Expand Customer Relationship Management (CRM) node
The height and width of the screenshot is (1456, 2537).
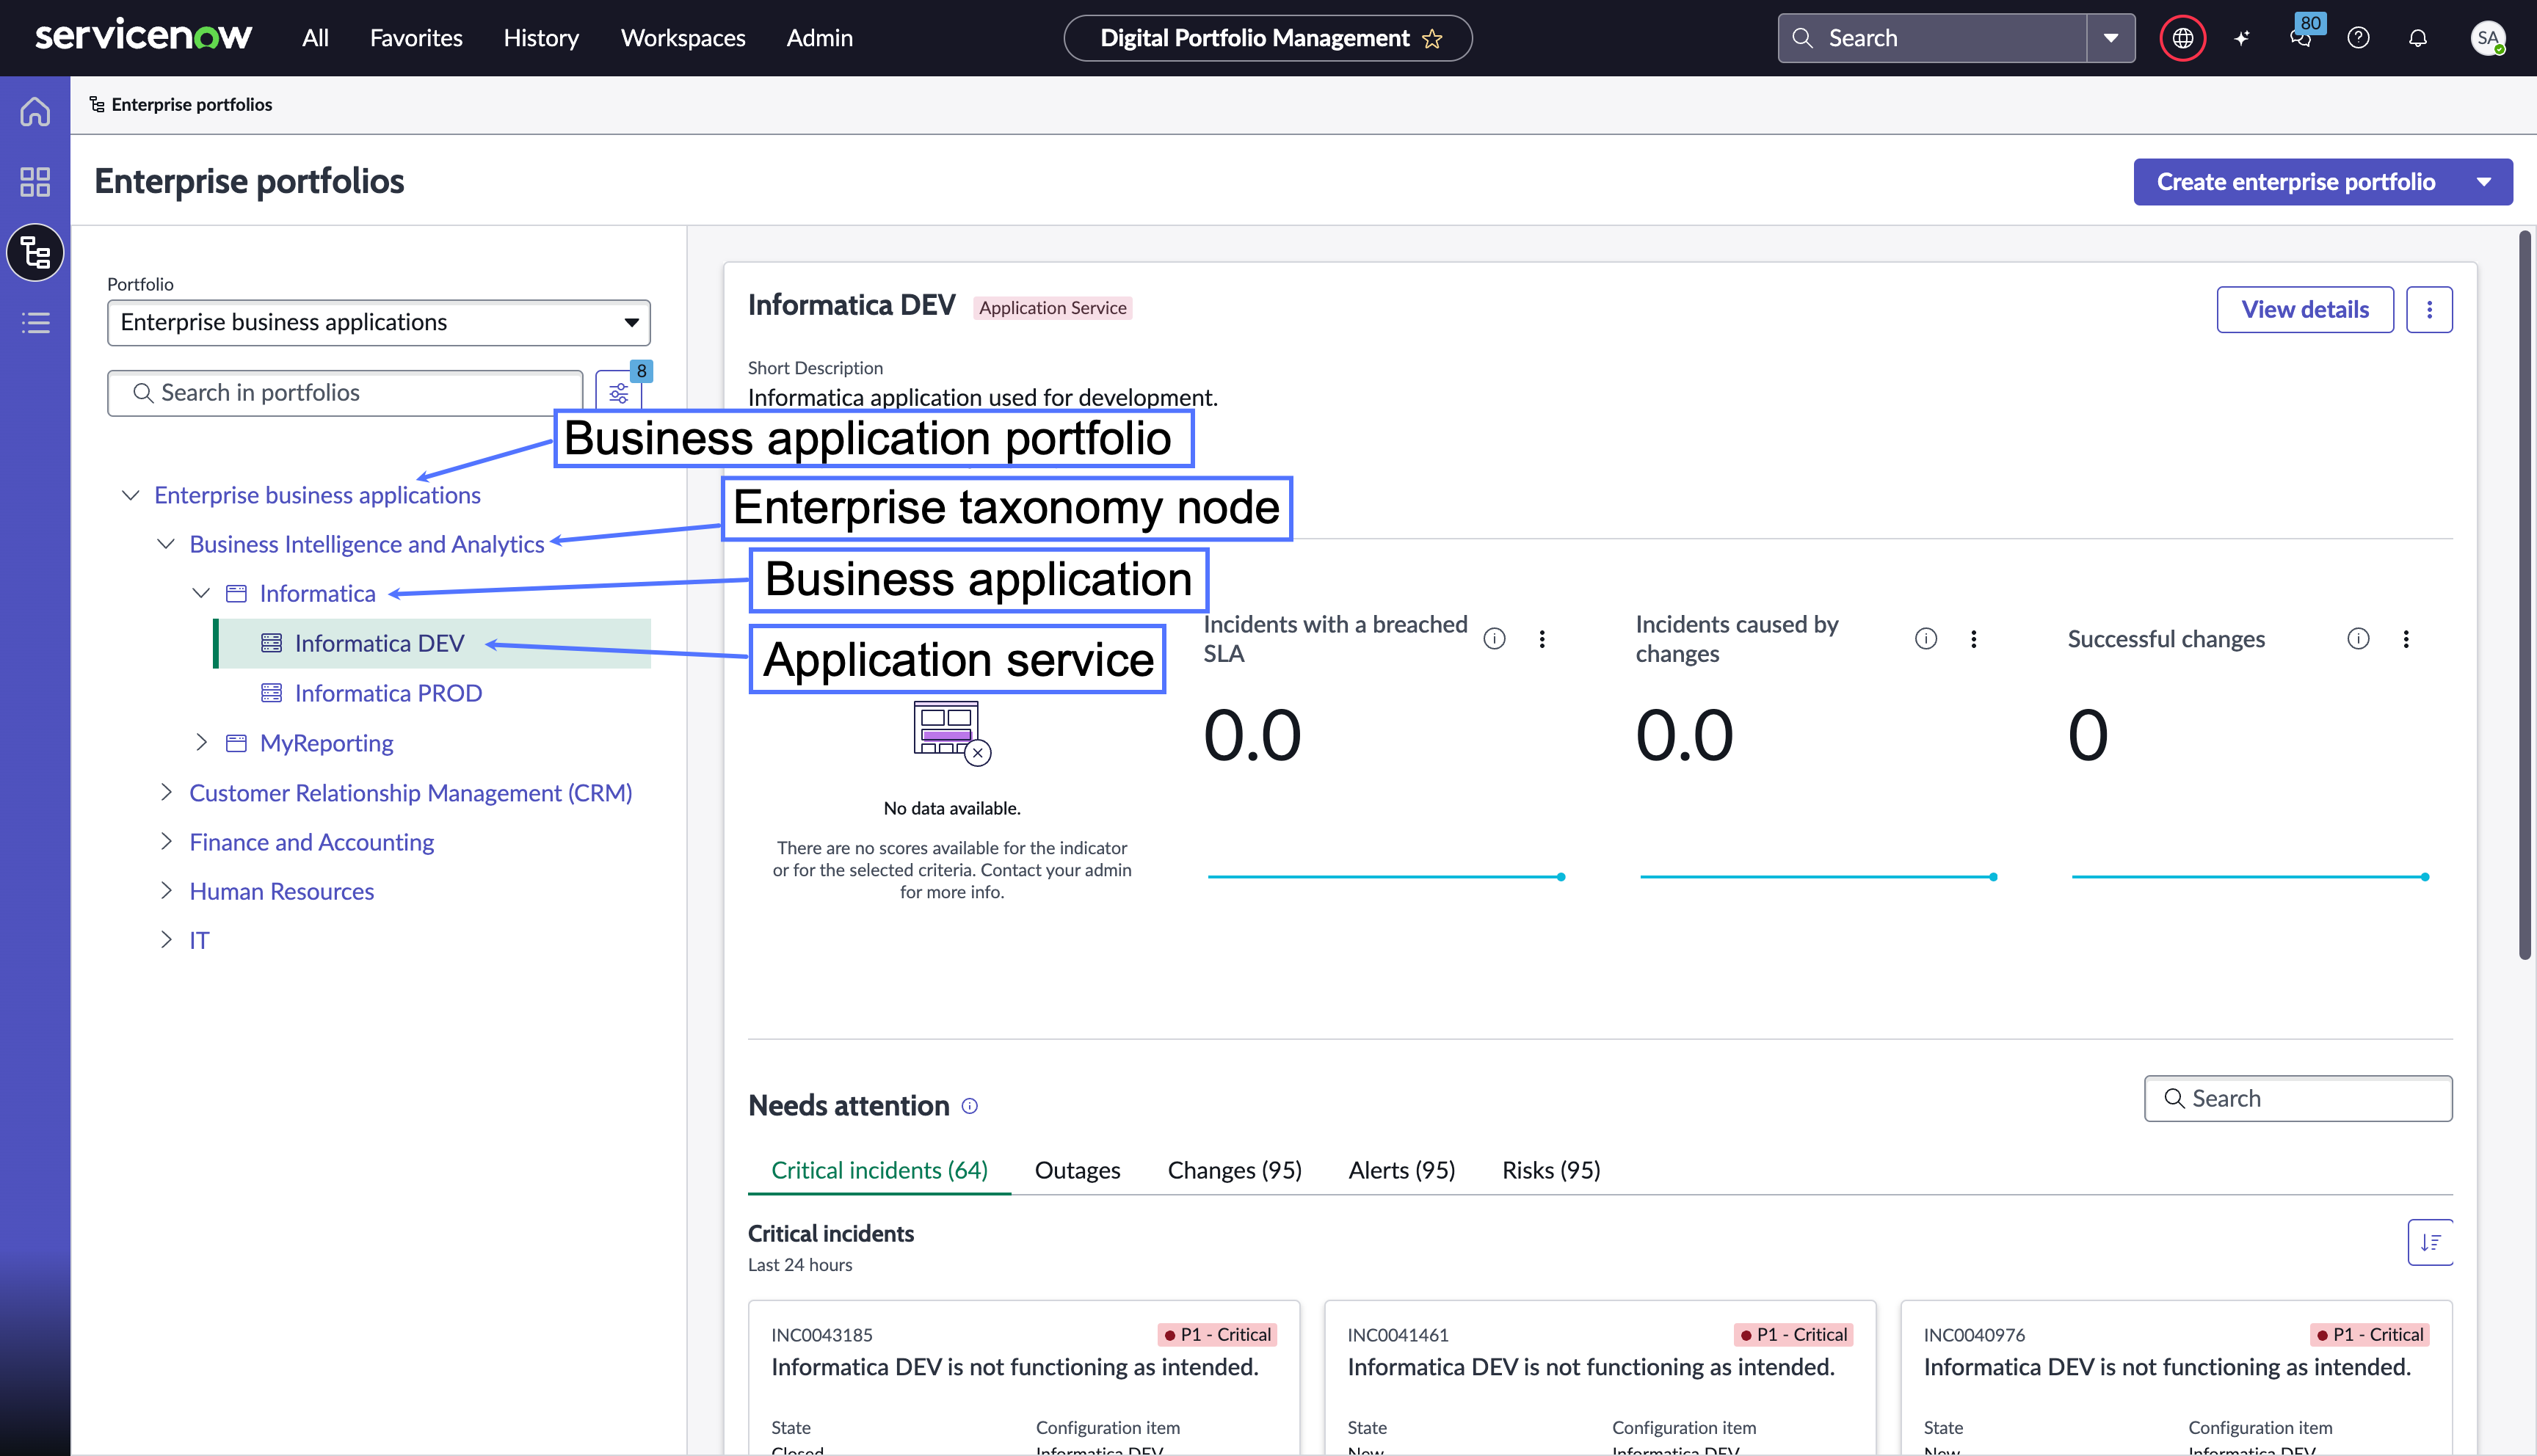coord(166,792)
